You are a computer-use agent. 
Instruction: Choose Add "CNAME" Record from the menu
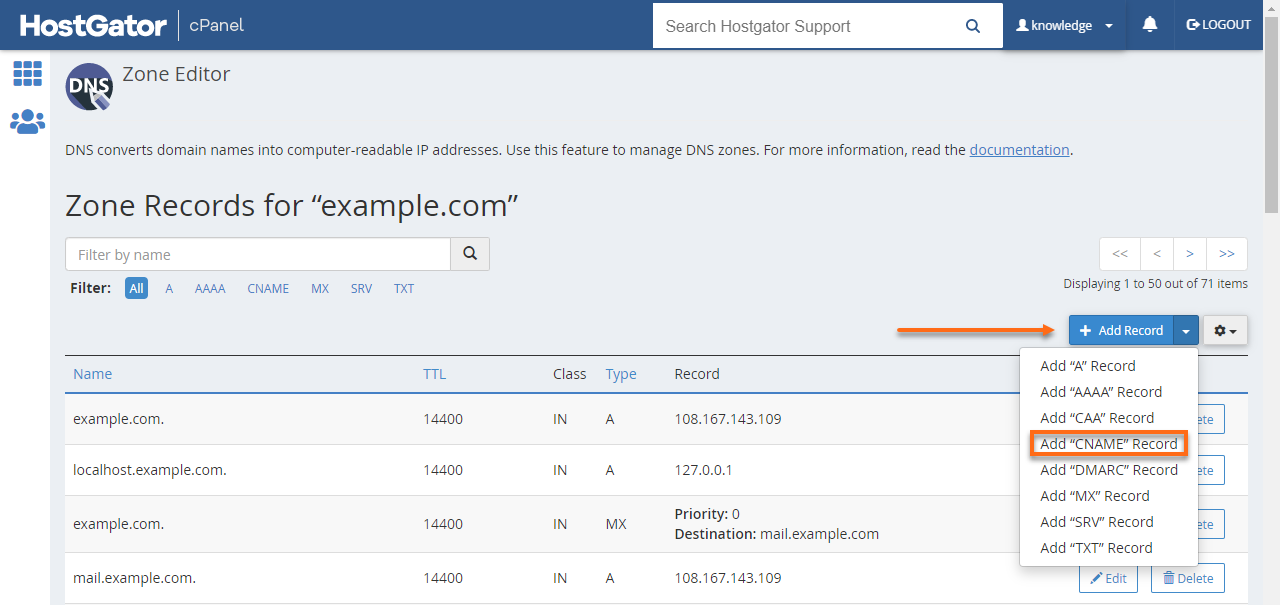[x=1108, y=444]
